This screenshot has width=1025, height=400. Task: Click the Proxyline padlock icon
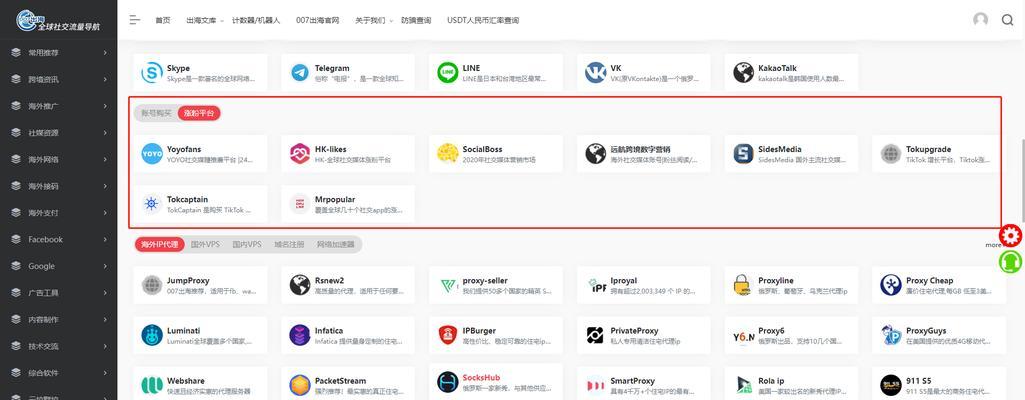741,285
